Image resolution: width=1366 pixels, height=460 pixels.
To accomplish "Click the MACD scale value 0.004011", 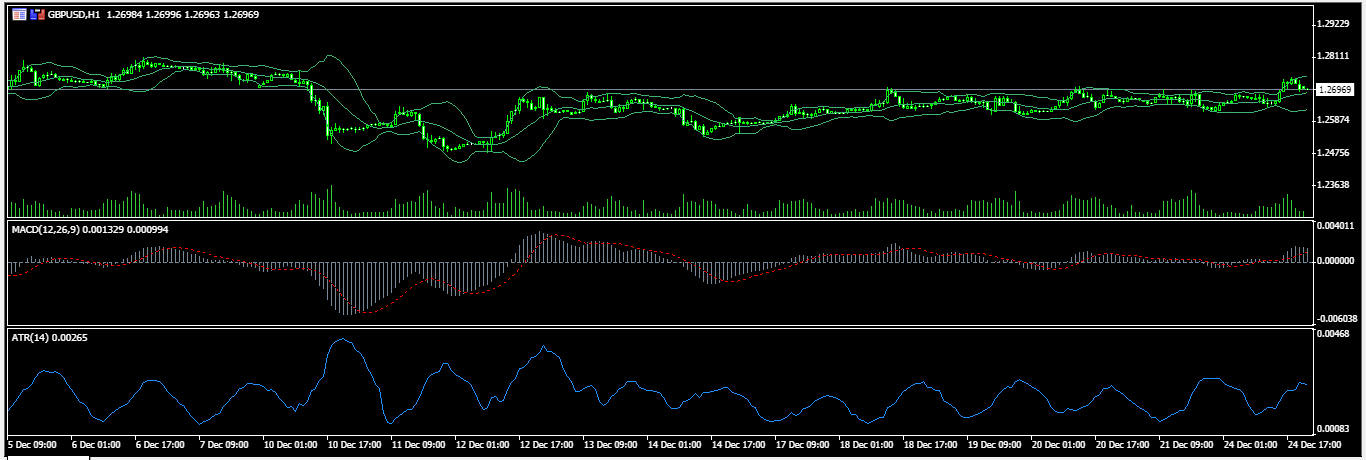I will 1335,227.
